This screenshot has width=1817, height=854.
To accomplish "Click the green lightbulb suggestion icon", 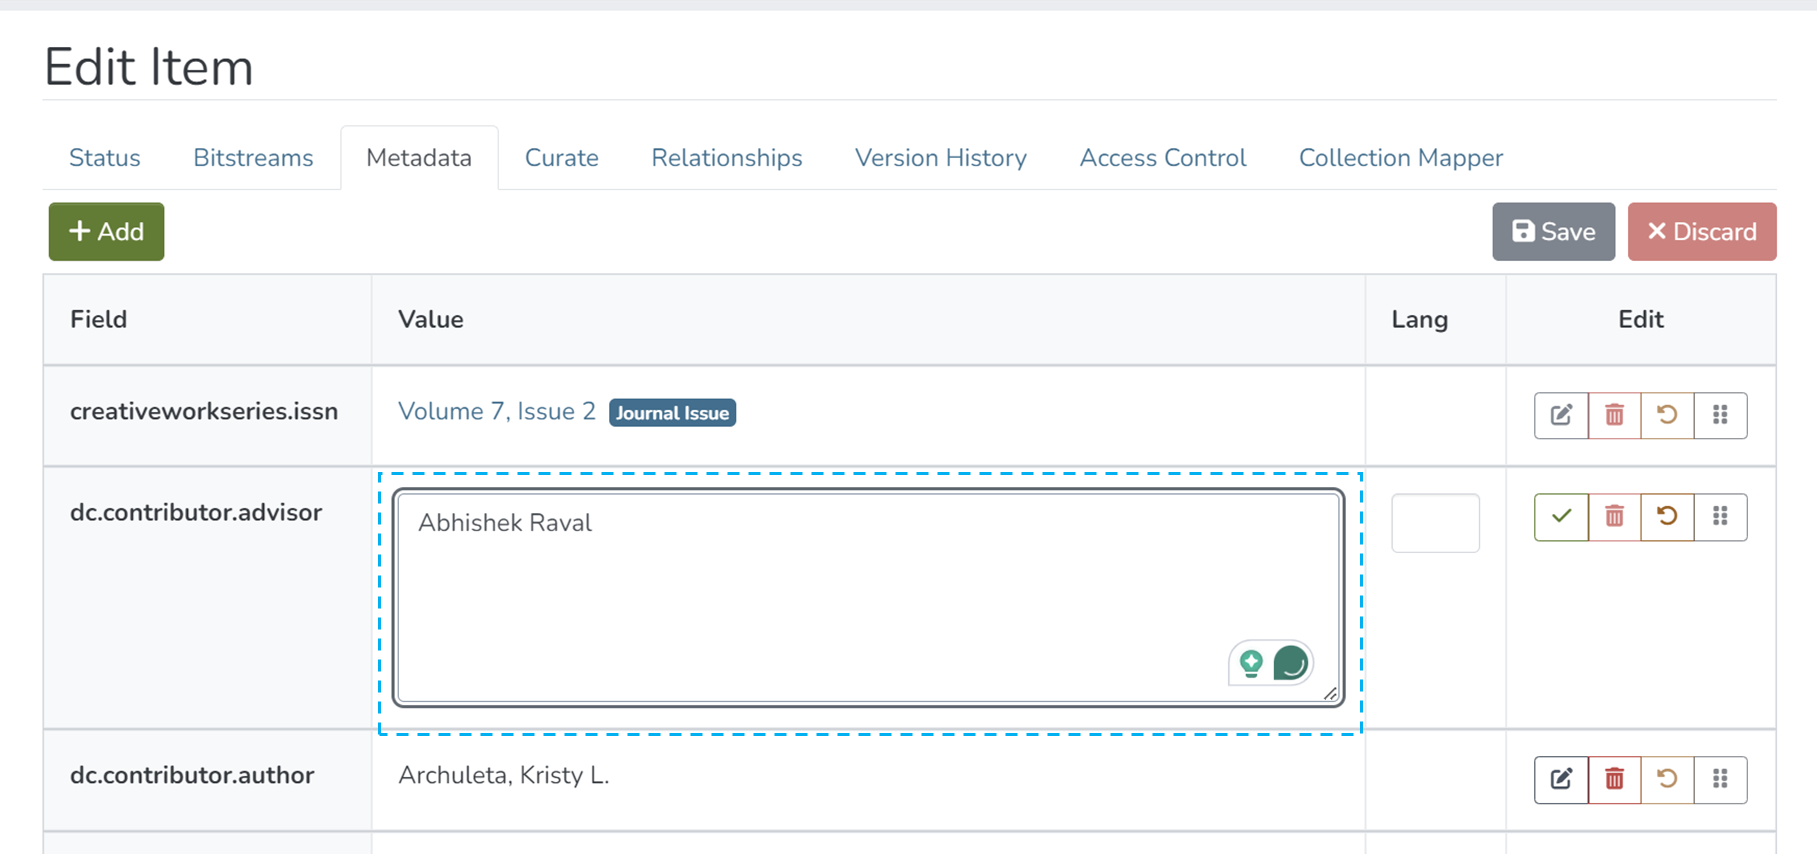I will (x=1251, y=663).
